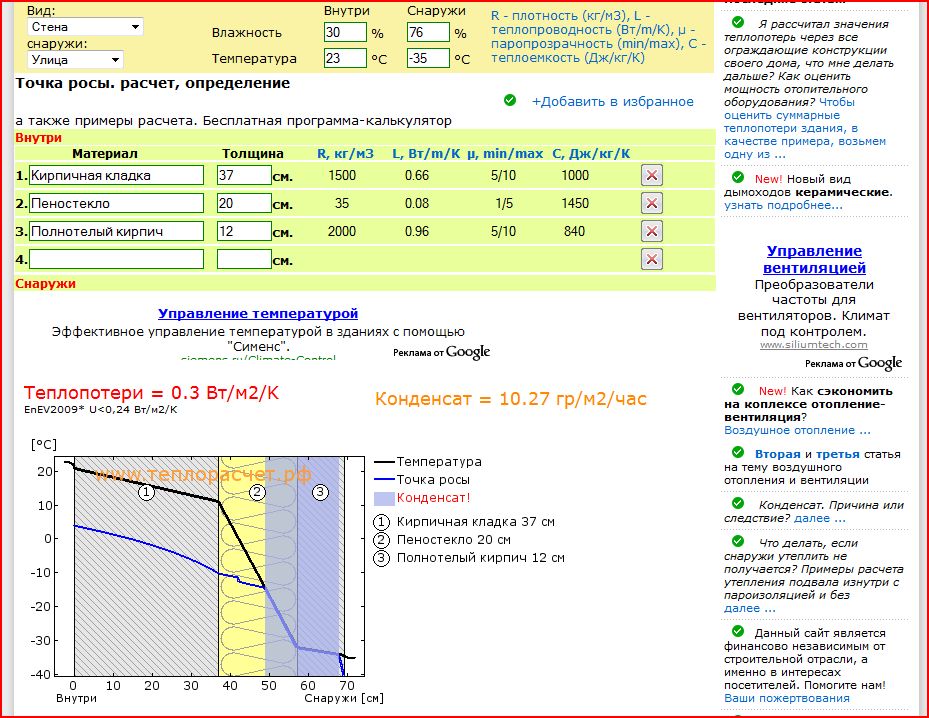Click the density value 1500

[342, 175]
